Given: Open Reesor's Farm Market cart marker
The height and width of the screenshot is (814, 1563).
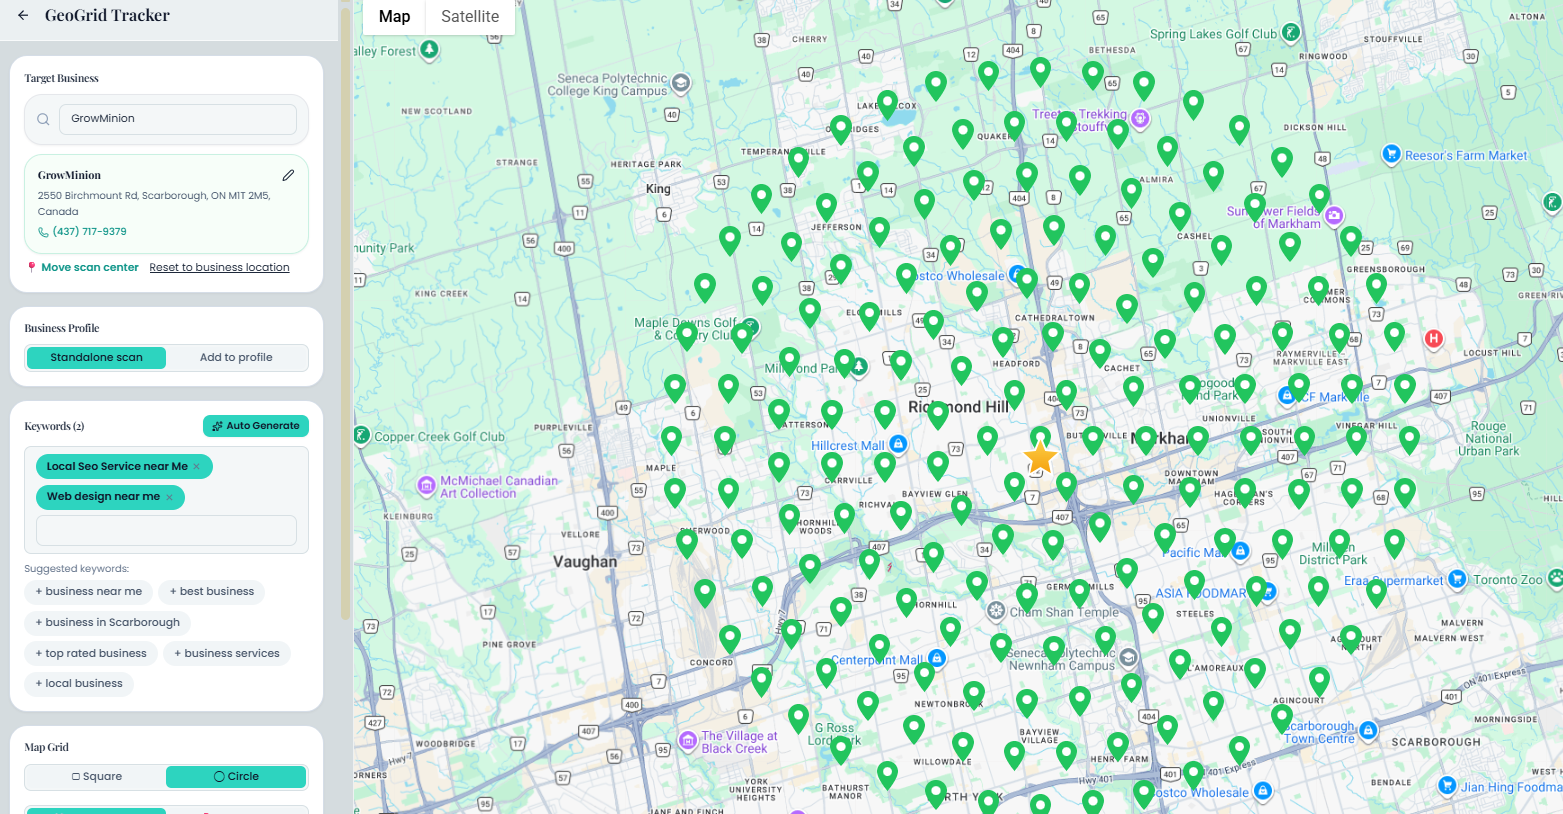Looking at the screenshot, I should [x=1390, y=154].
